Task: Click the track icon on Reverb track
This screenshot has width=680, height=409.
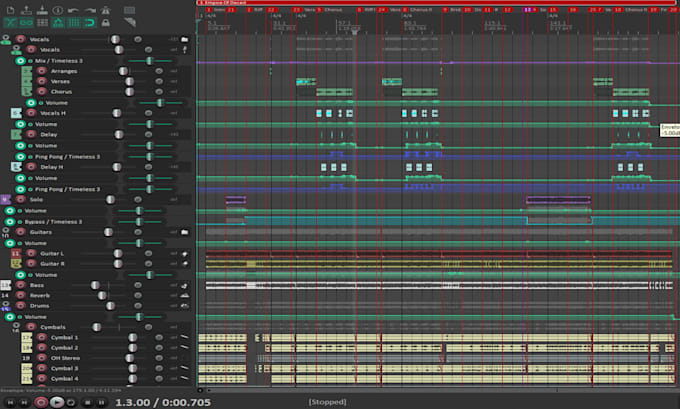Action: [185, 295]
